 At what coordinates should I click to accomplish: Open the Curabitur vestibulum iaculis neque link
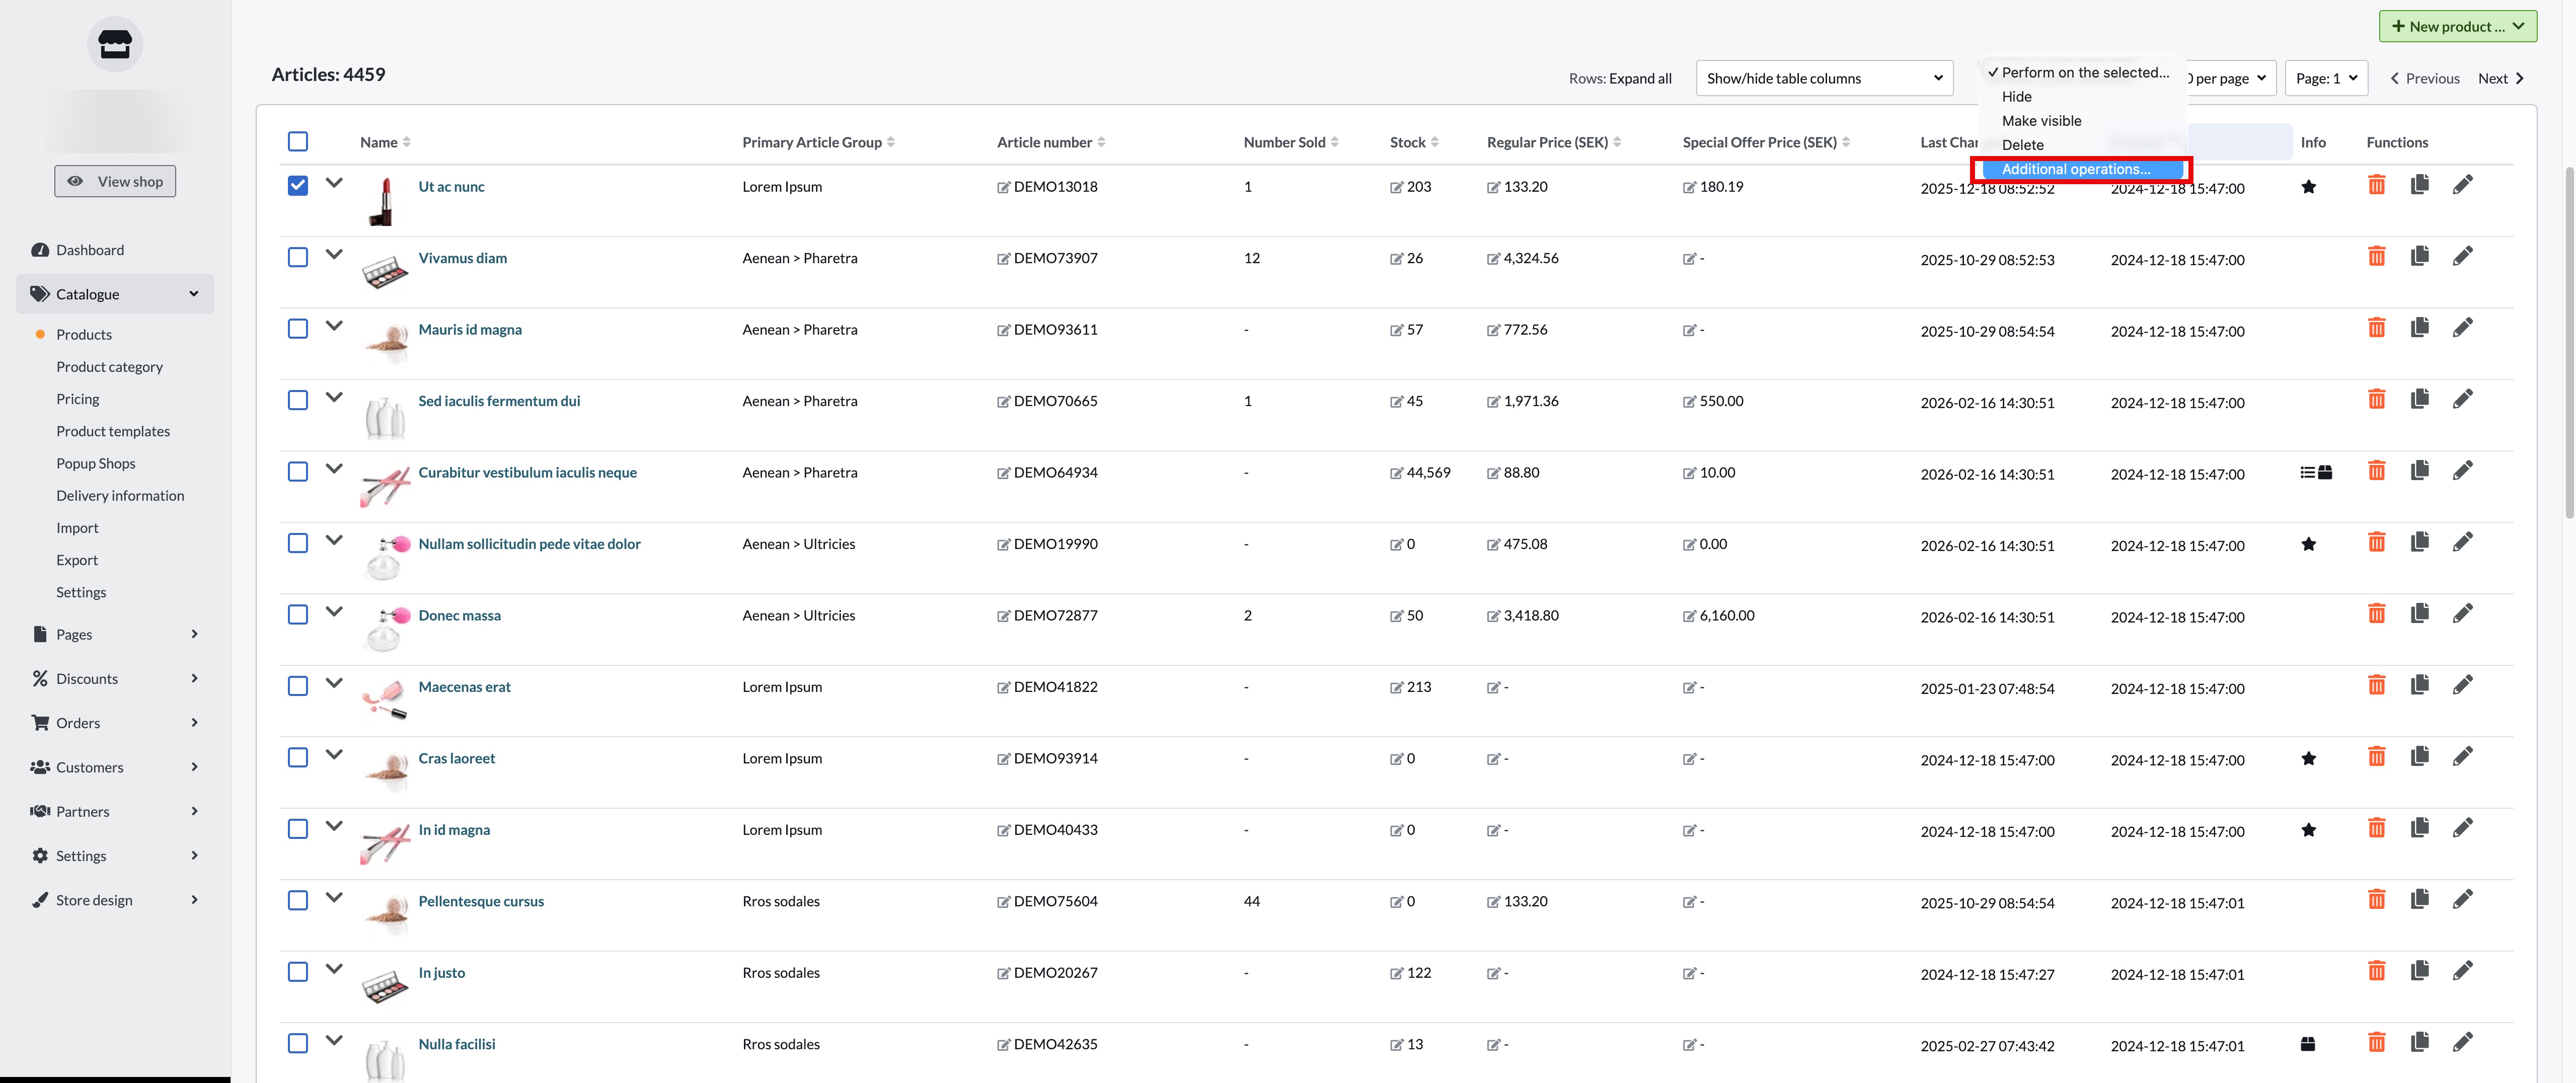click(x=527, y=472)
